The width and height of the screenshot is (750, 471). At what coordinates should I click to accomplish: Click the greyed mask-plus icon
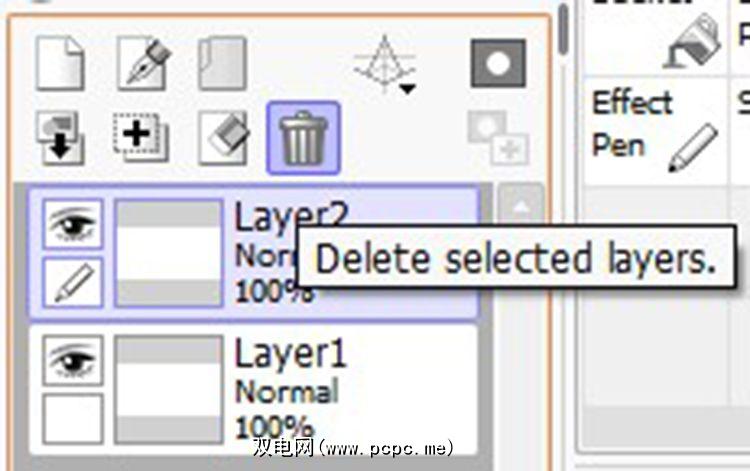497,138
